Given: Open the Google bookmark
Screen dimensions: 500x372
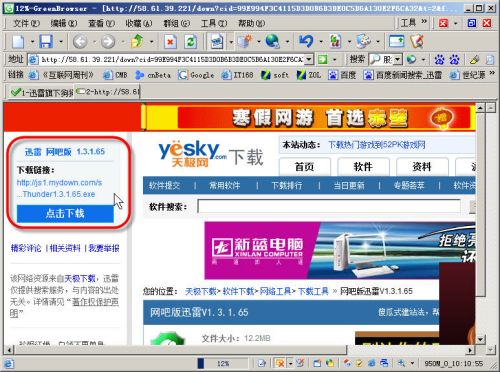Looking at the screenshot, I should click(196, 75).
